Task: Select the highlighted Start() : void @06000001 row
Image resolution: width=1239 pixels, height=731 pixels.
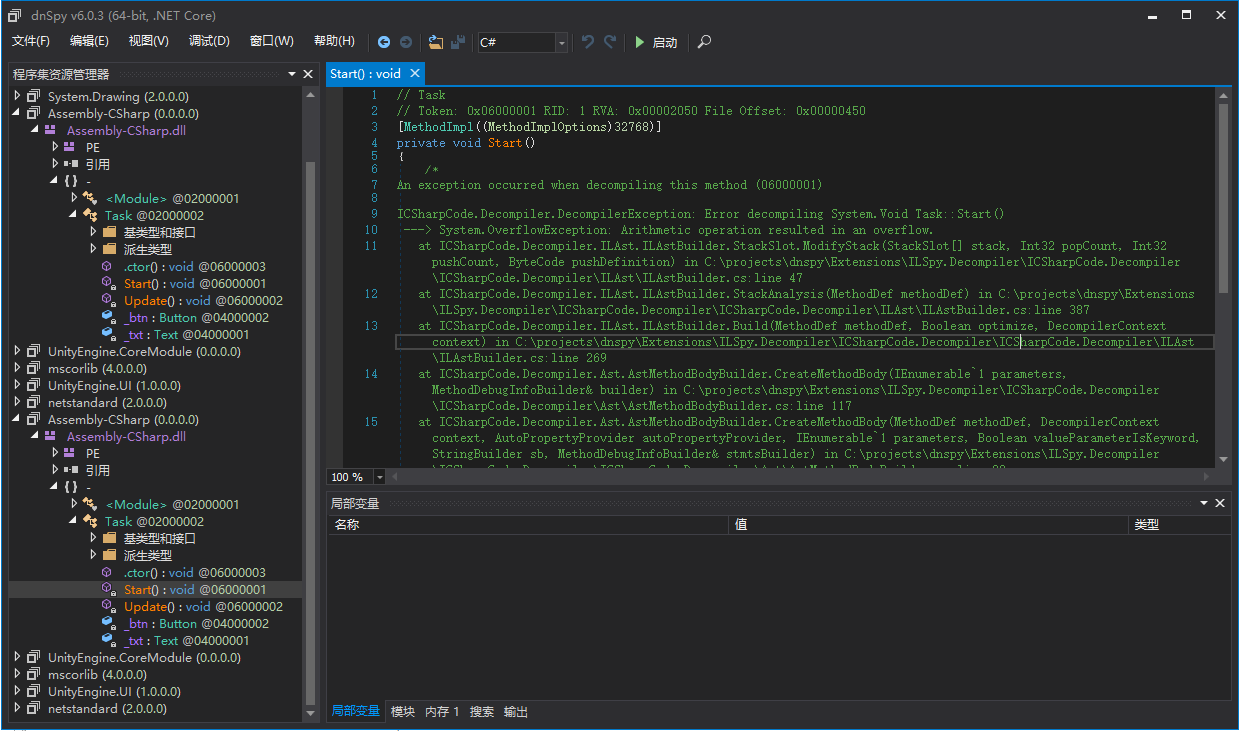Action: [155, 590]
